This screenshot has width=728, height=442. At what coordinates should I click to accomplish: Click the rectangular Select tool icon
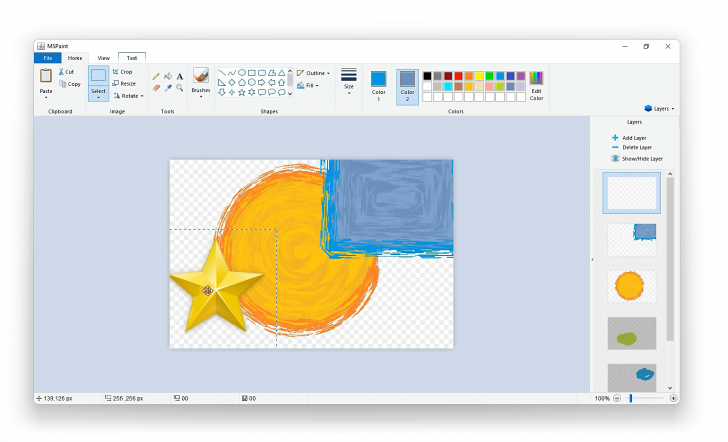pos(98,76)
